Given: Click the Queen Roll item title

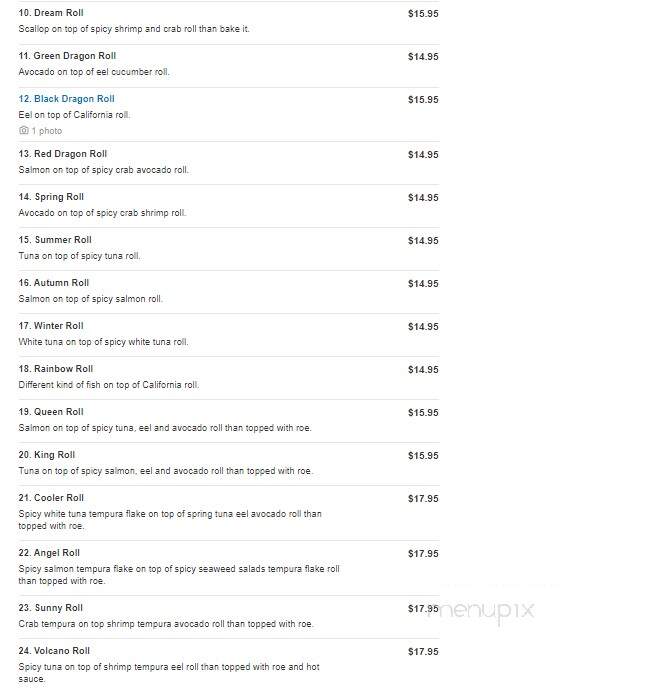Looking at the screenshot, I should click(51, 412).
